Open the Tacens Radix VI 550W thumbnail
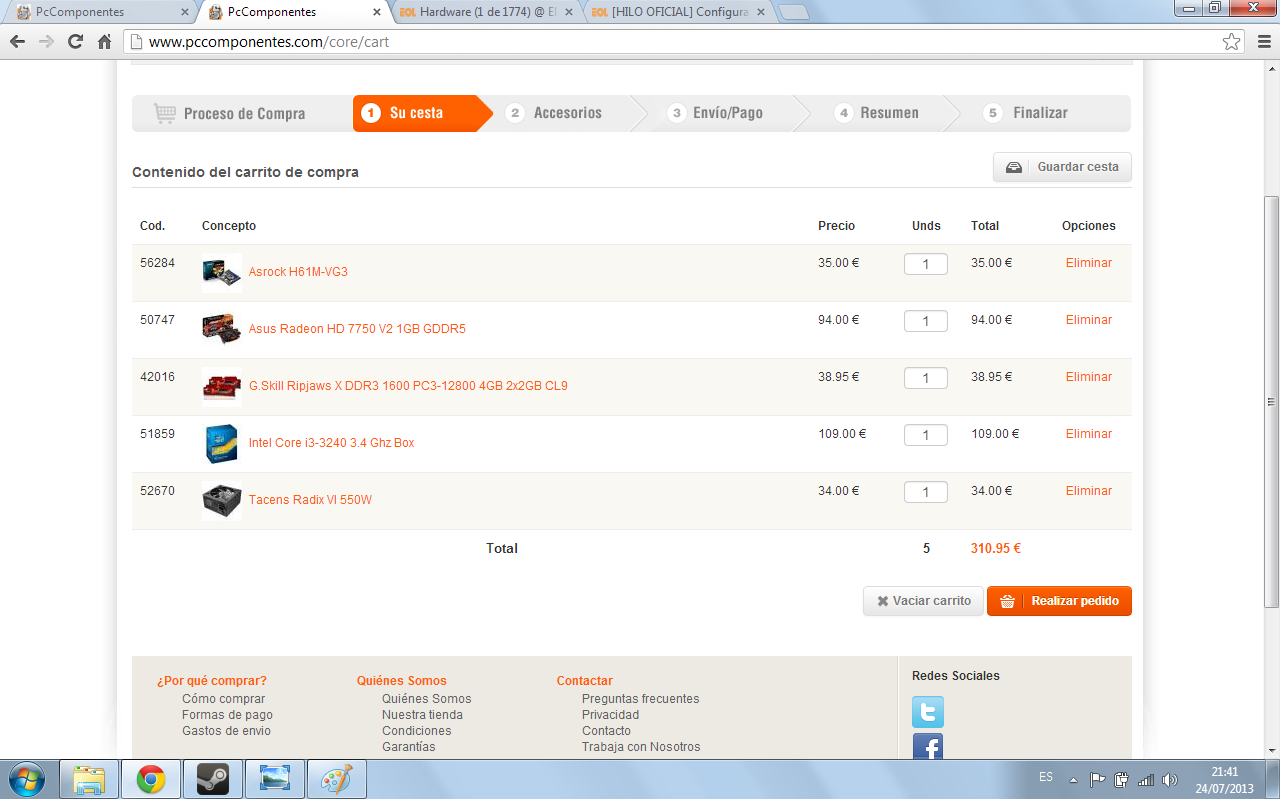Screen dimensions: 1280x800 (x=221, y=500)
